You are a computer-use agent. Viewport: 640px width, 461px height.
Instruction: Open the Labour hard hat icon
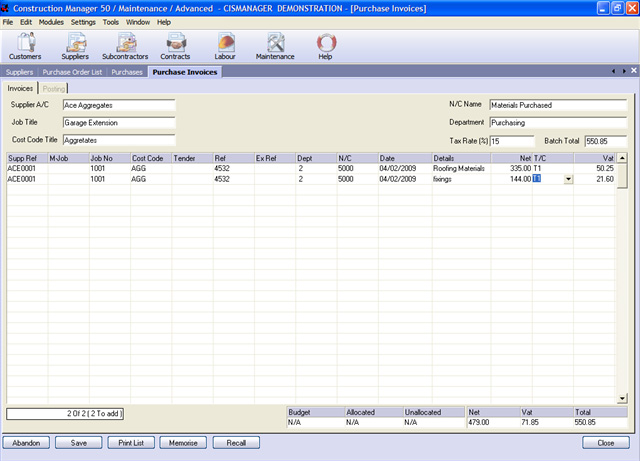[225, 46]
